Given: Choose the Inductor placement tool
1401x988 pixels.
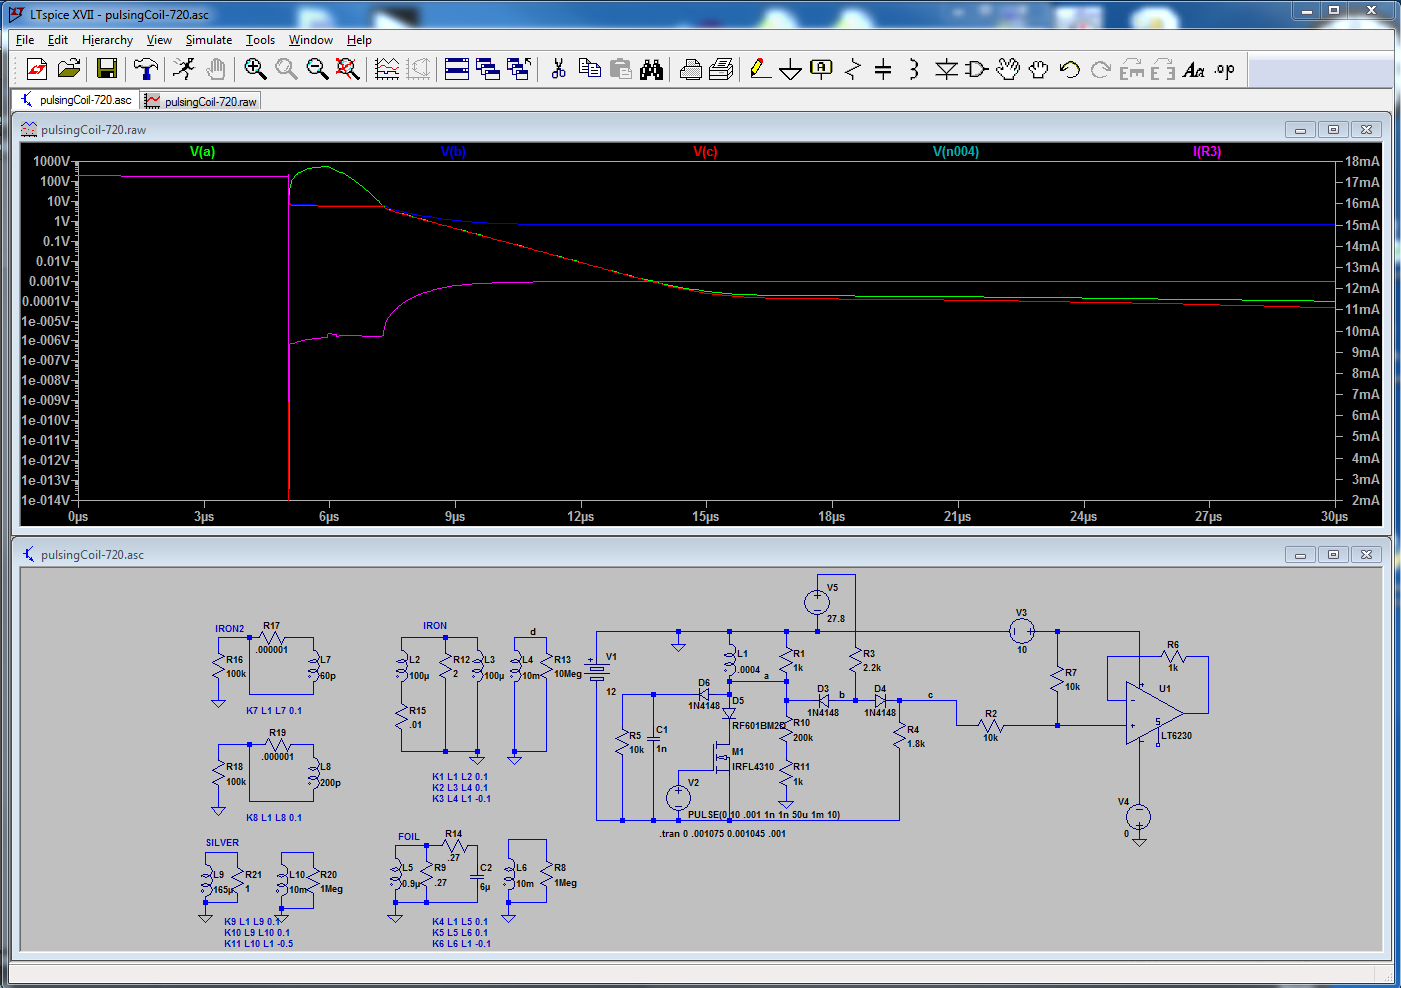Looking at the screenshot, I should point(914,68).
